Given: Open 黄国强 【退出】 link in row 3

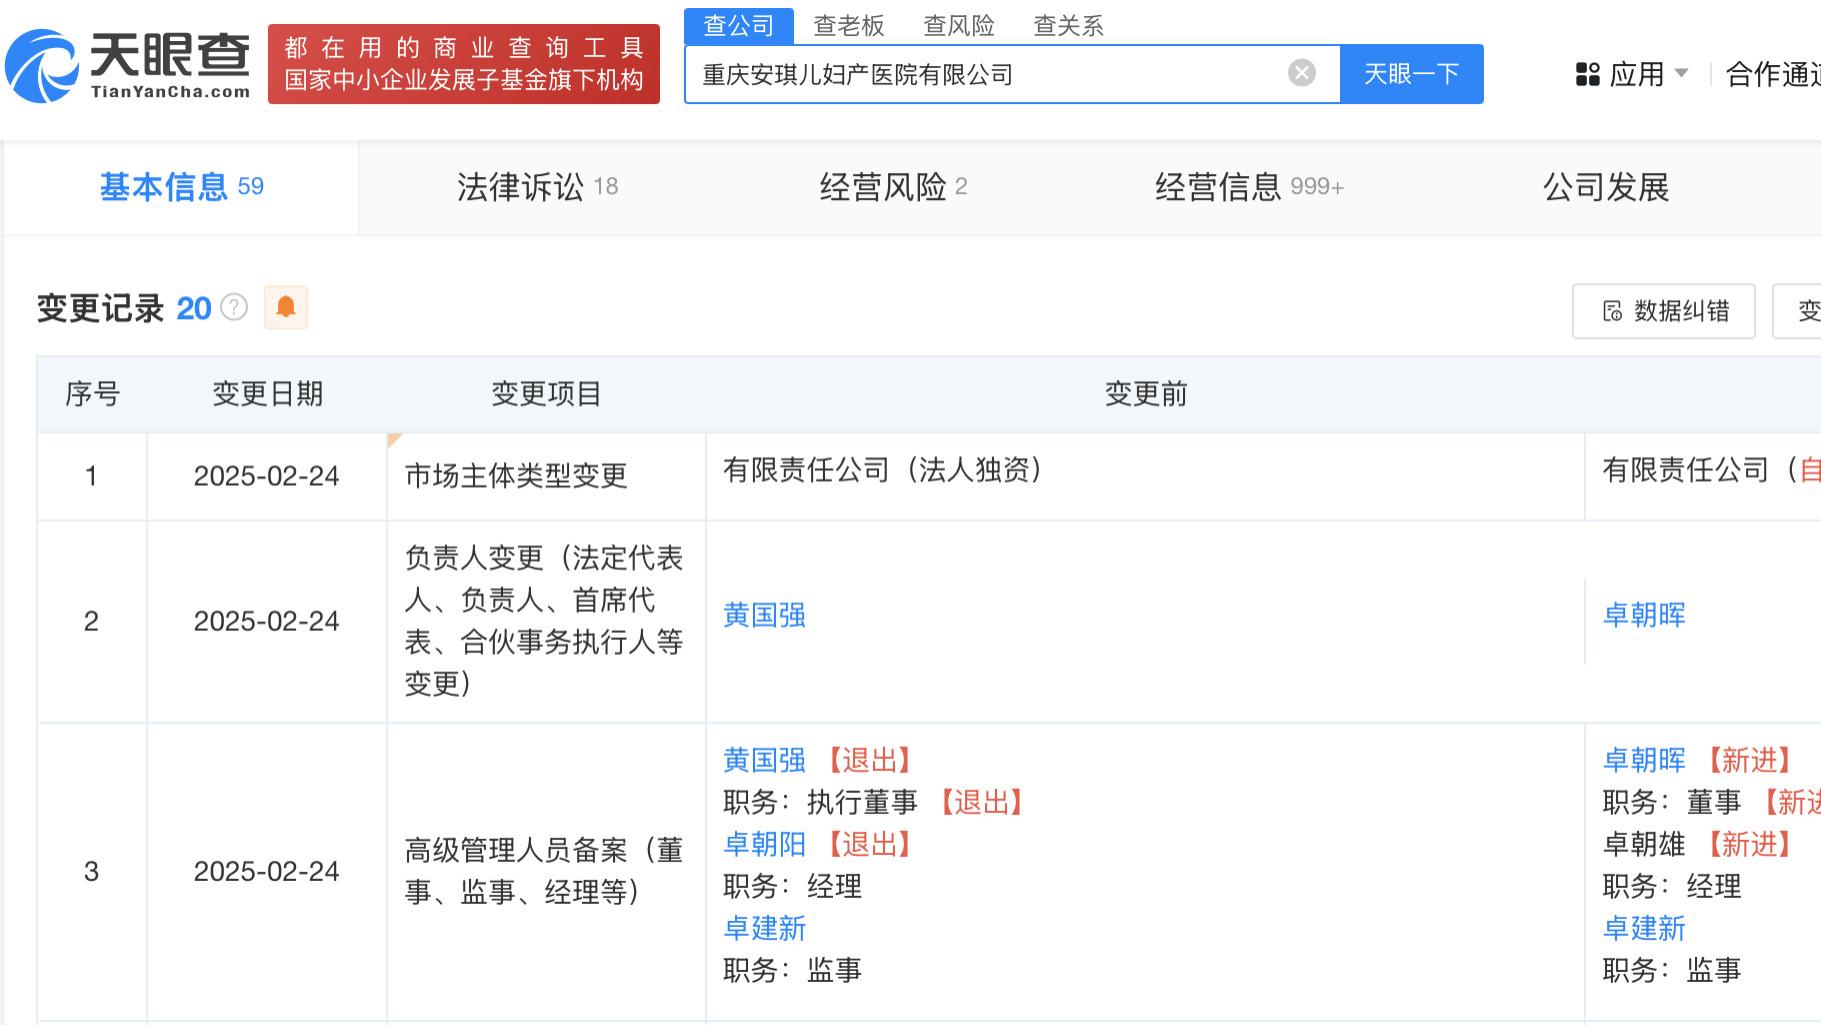Looking at the screenshot, I should 764,760.
